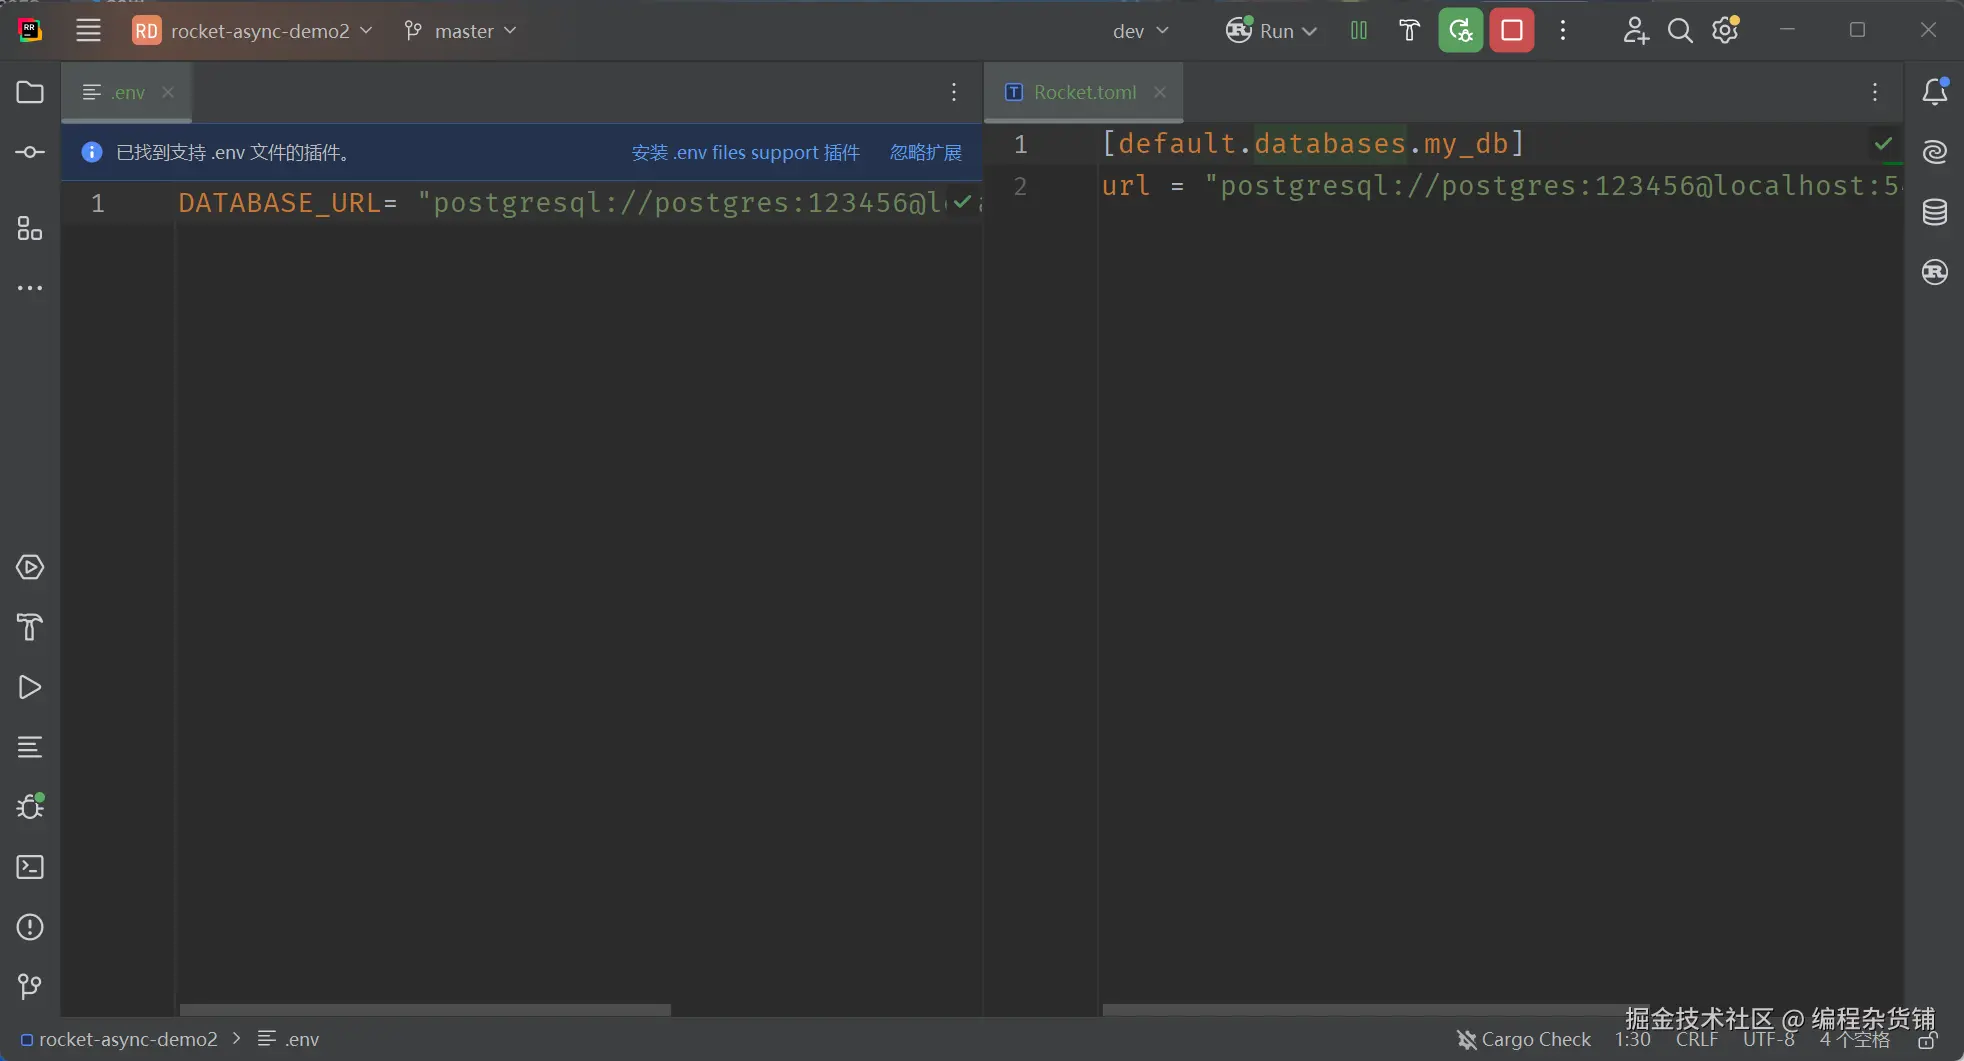Click the info icon in plugin banner
The height and width of the screenshot is (1061, 1964).
click(91, 152)
